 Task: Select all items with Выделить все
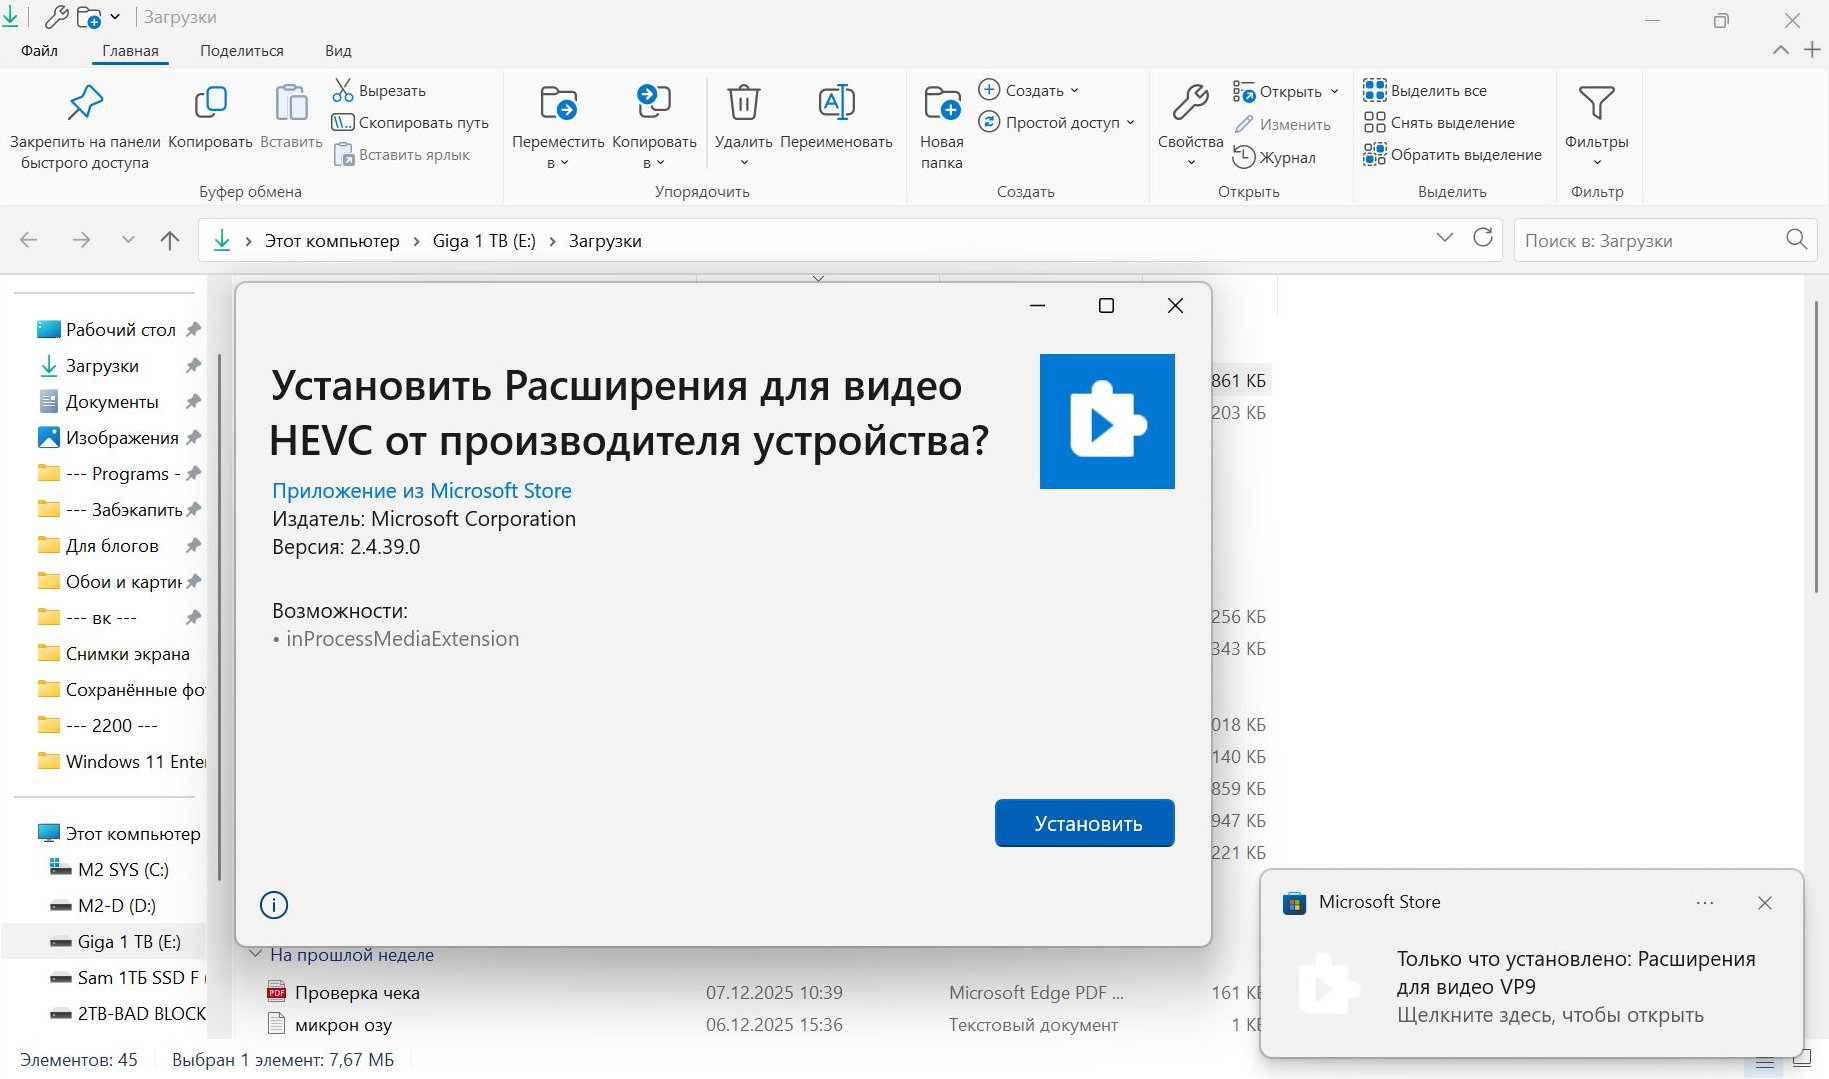1426,90
